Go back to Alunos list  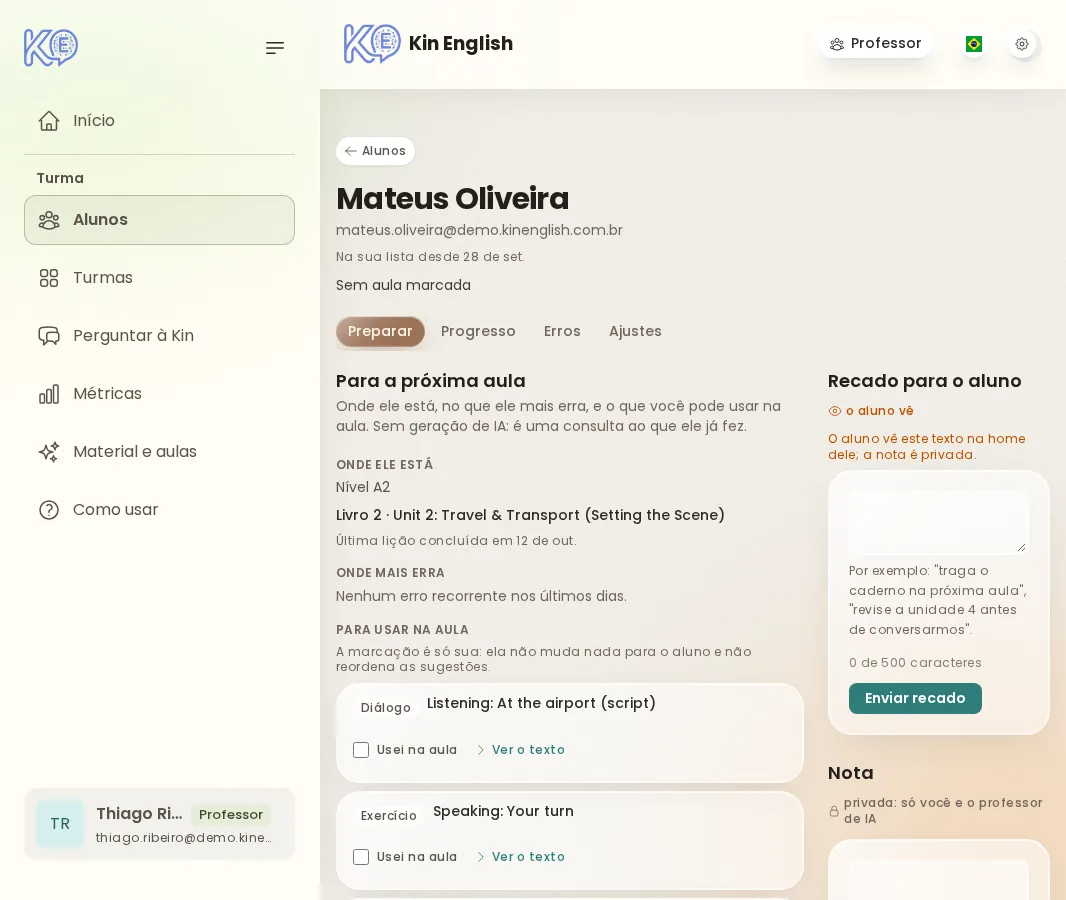pyautogui.click(x=375, y=151)
